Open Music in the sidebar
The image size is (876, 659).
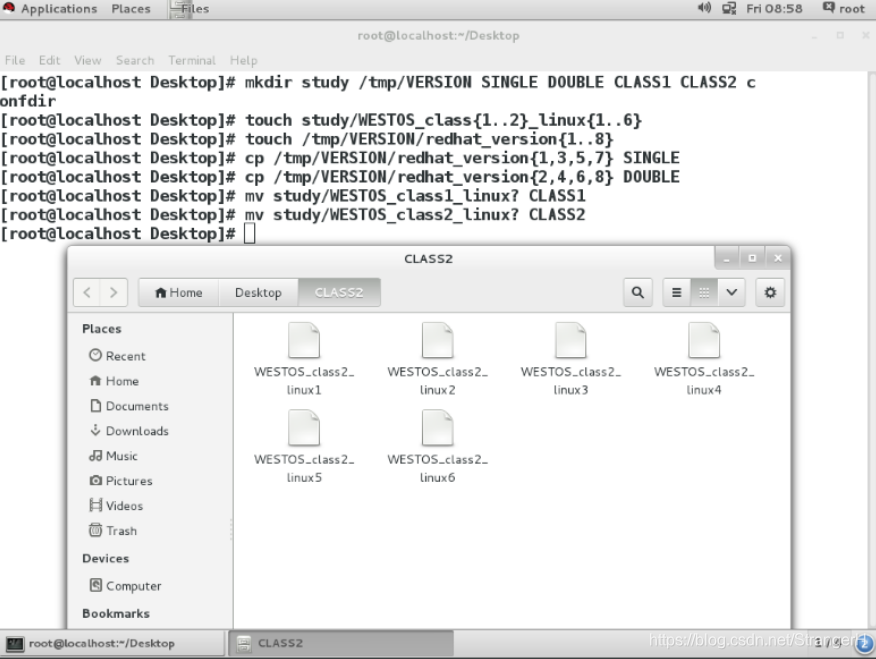click(x=121, y=456)
